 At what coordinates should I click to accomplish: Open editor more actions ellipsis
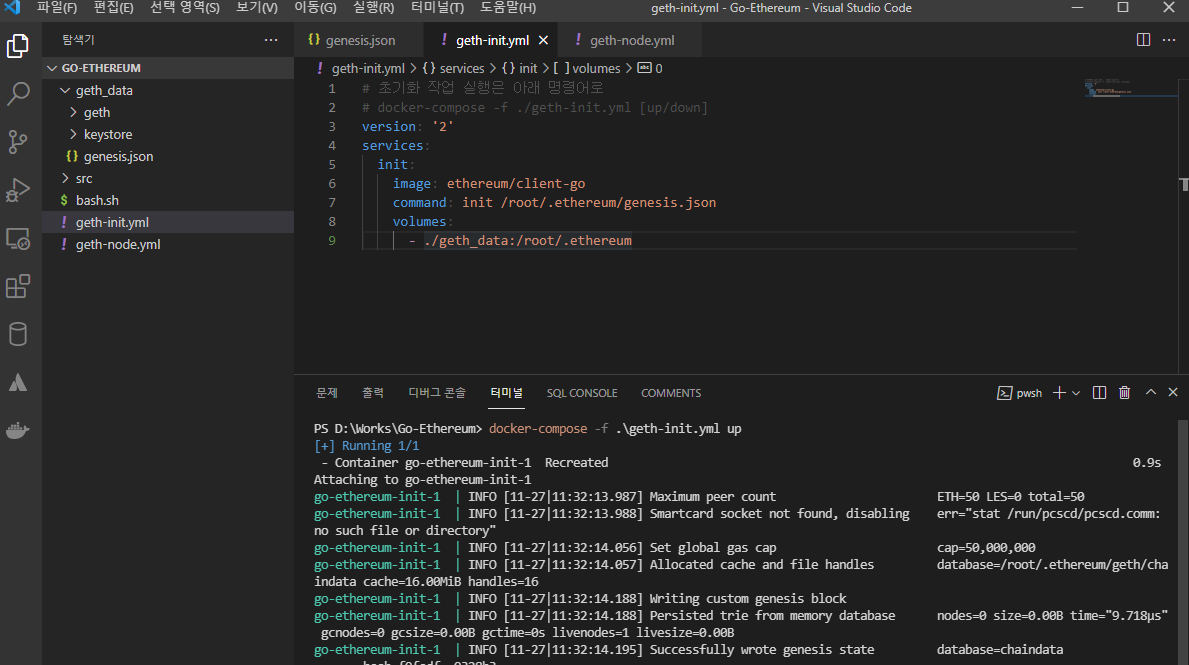[x=1169, y=39]
